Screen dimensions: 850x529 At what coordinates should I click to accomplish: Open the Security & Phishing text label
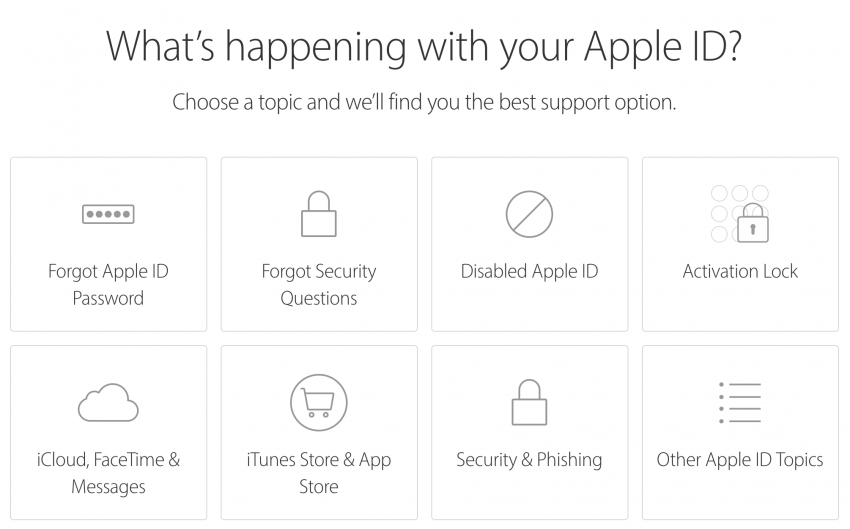(x=529, y=460)
